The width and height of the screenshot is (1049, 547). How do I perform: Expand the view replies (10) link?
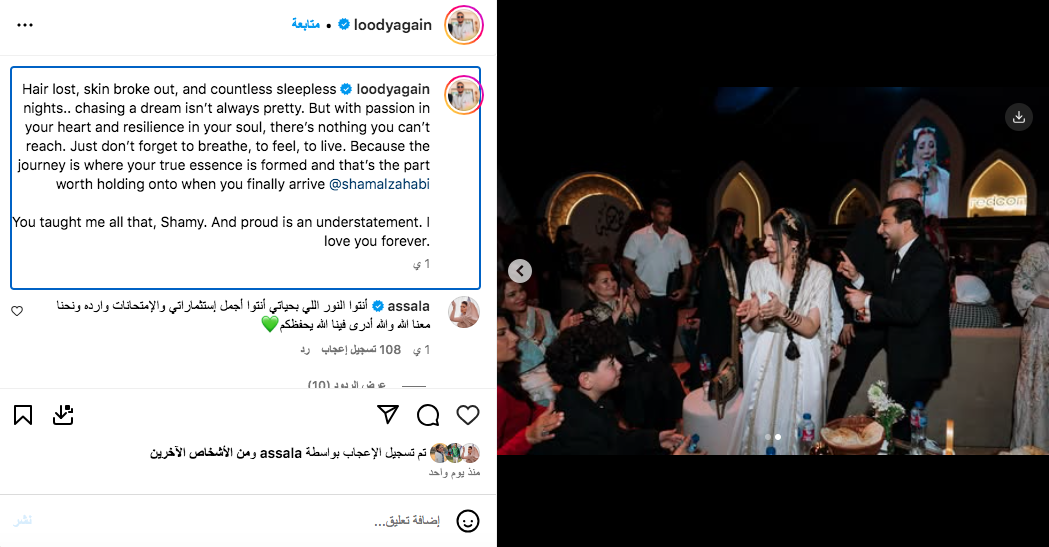(x=347, y=385)
